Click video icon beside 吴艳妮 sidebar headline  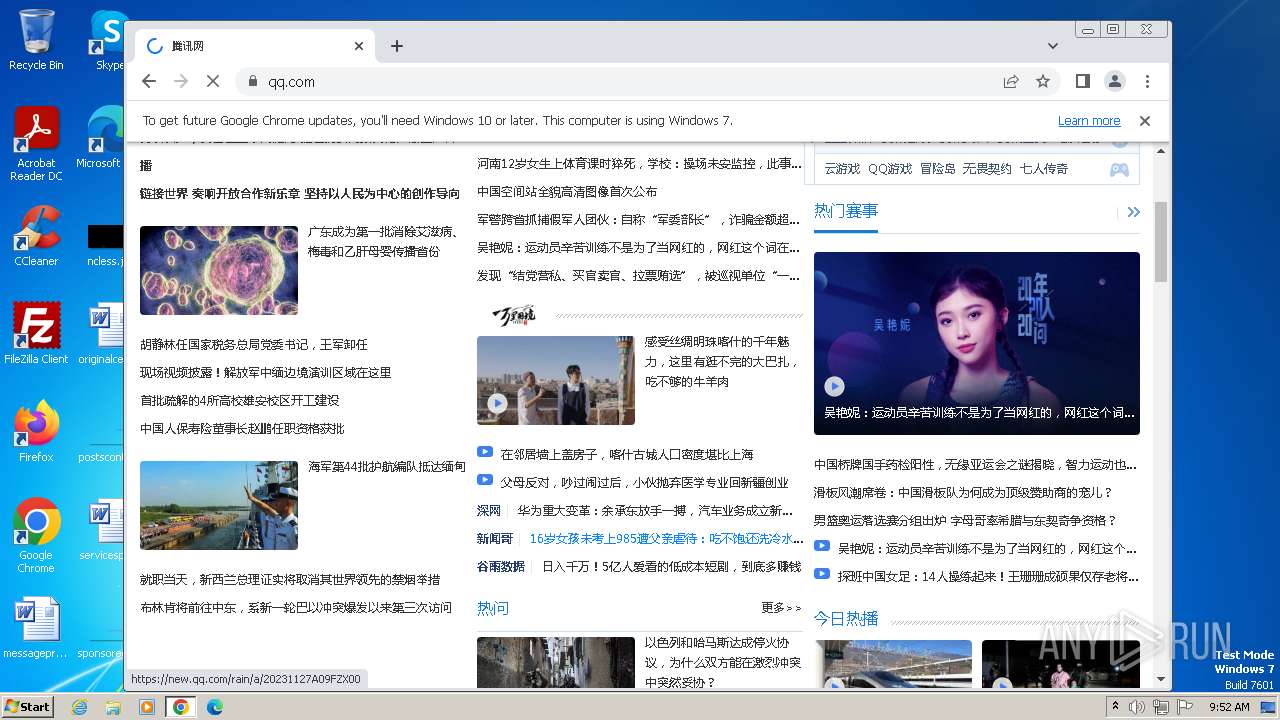tap(822, 546)
